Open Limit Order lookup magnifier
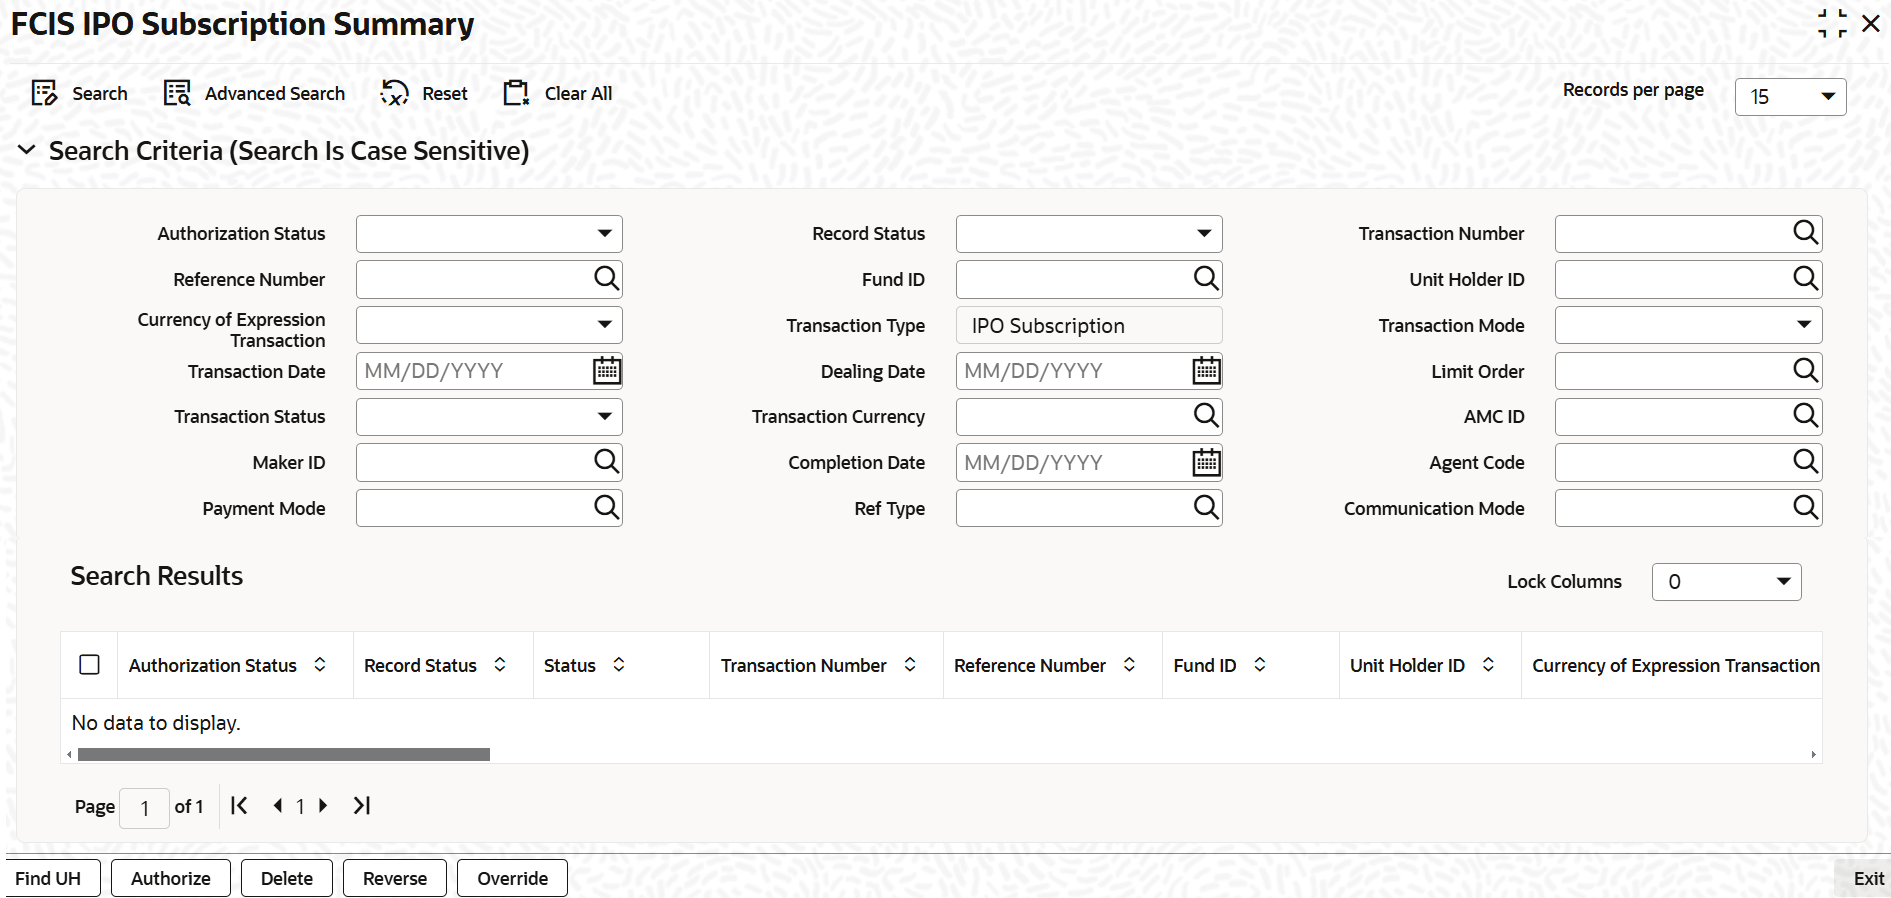The image size is (1891, 898). [1805, 371]
